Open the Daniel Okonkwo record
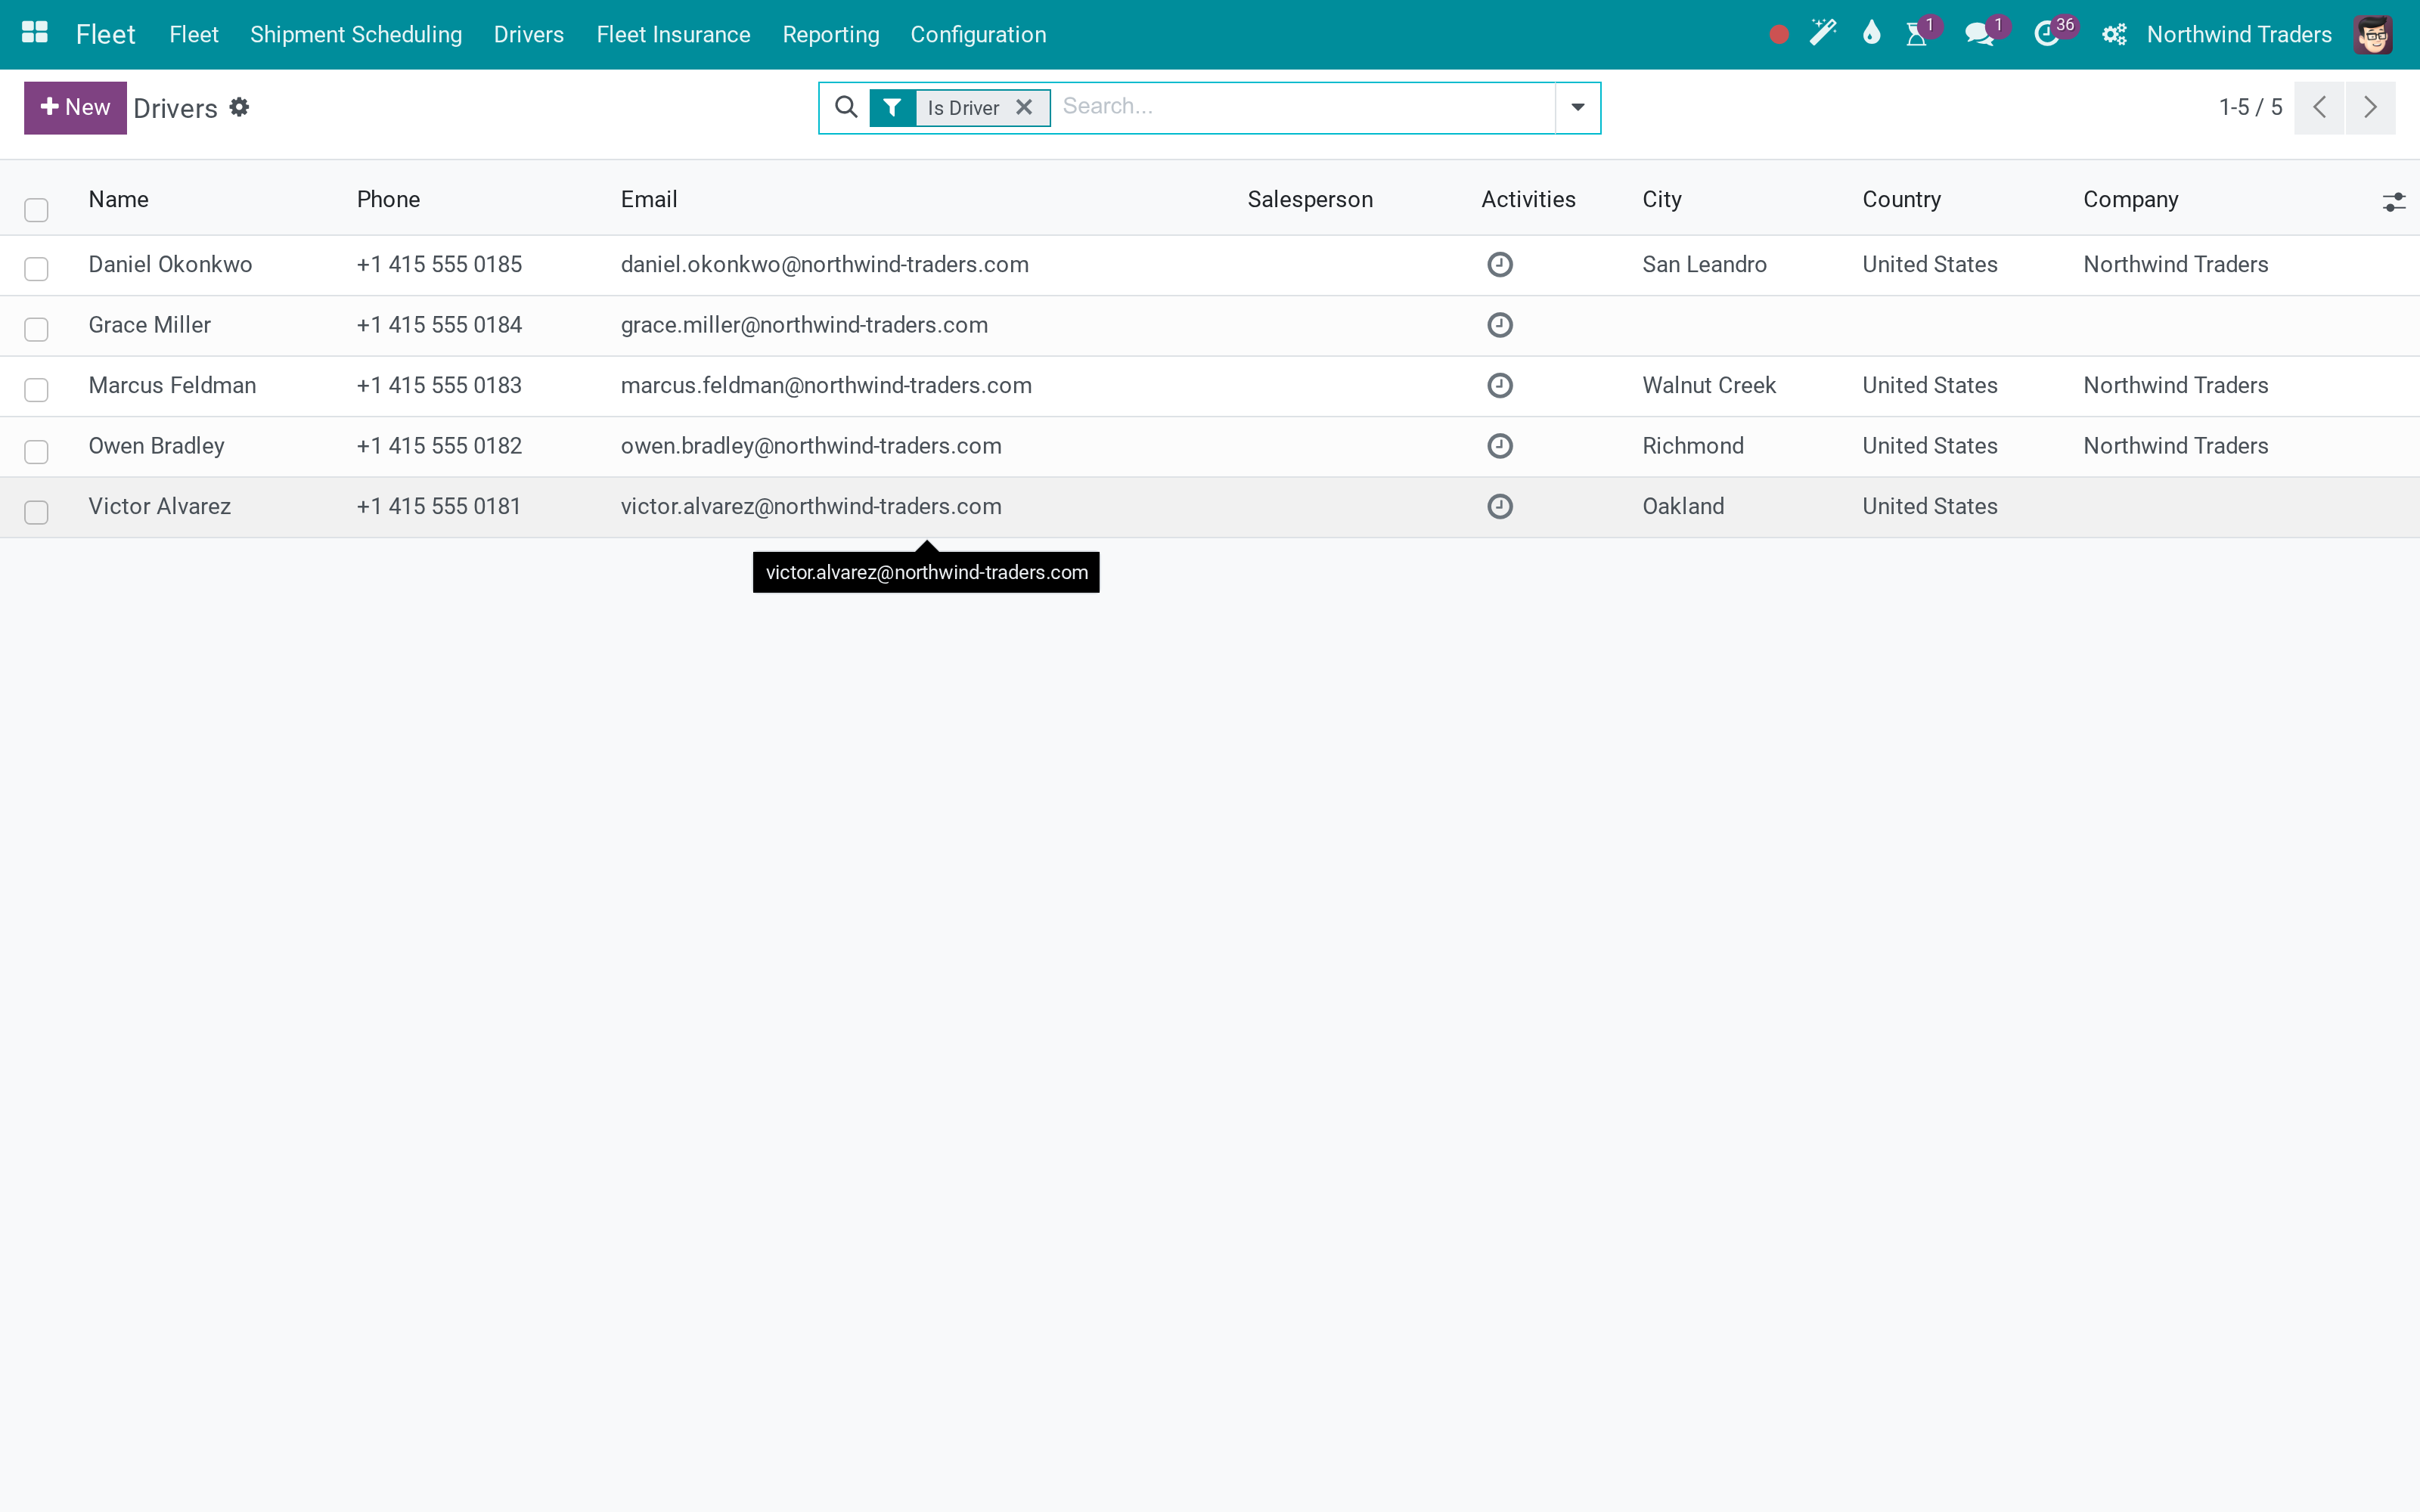 pyautogui.click(x=170, y=265)
